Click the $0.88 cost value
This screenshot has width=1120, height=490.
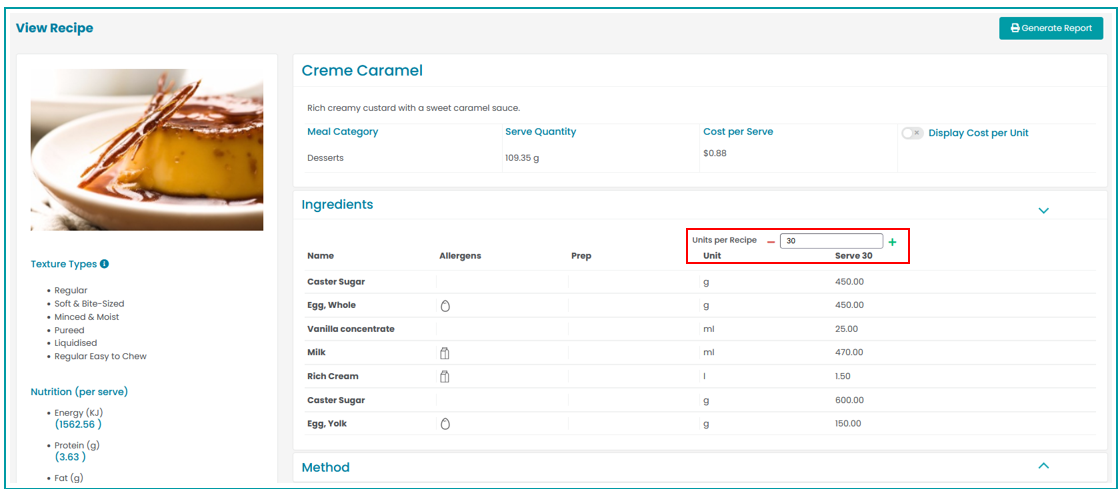pos(714,153)
